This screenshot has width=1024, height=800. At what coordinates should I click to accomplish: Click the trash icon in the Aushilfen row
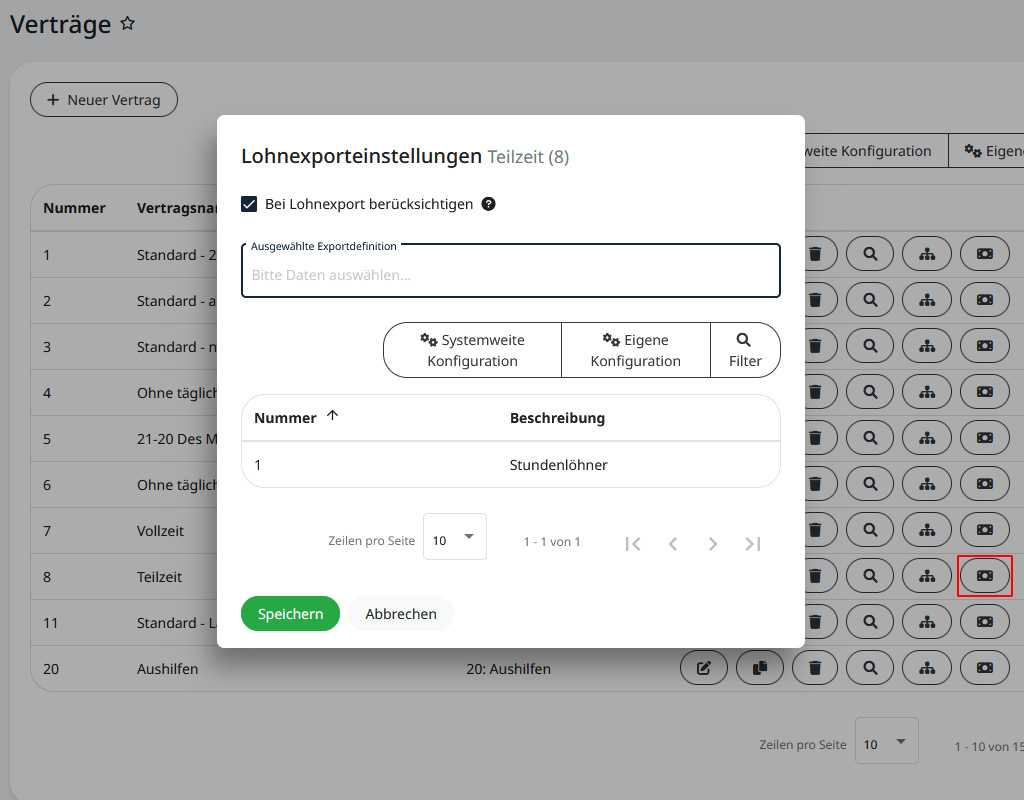pos(816,668)
